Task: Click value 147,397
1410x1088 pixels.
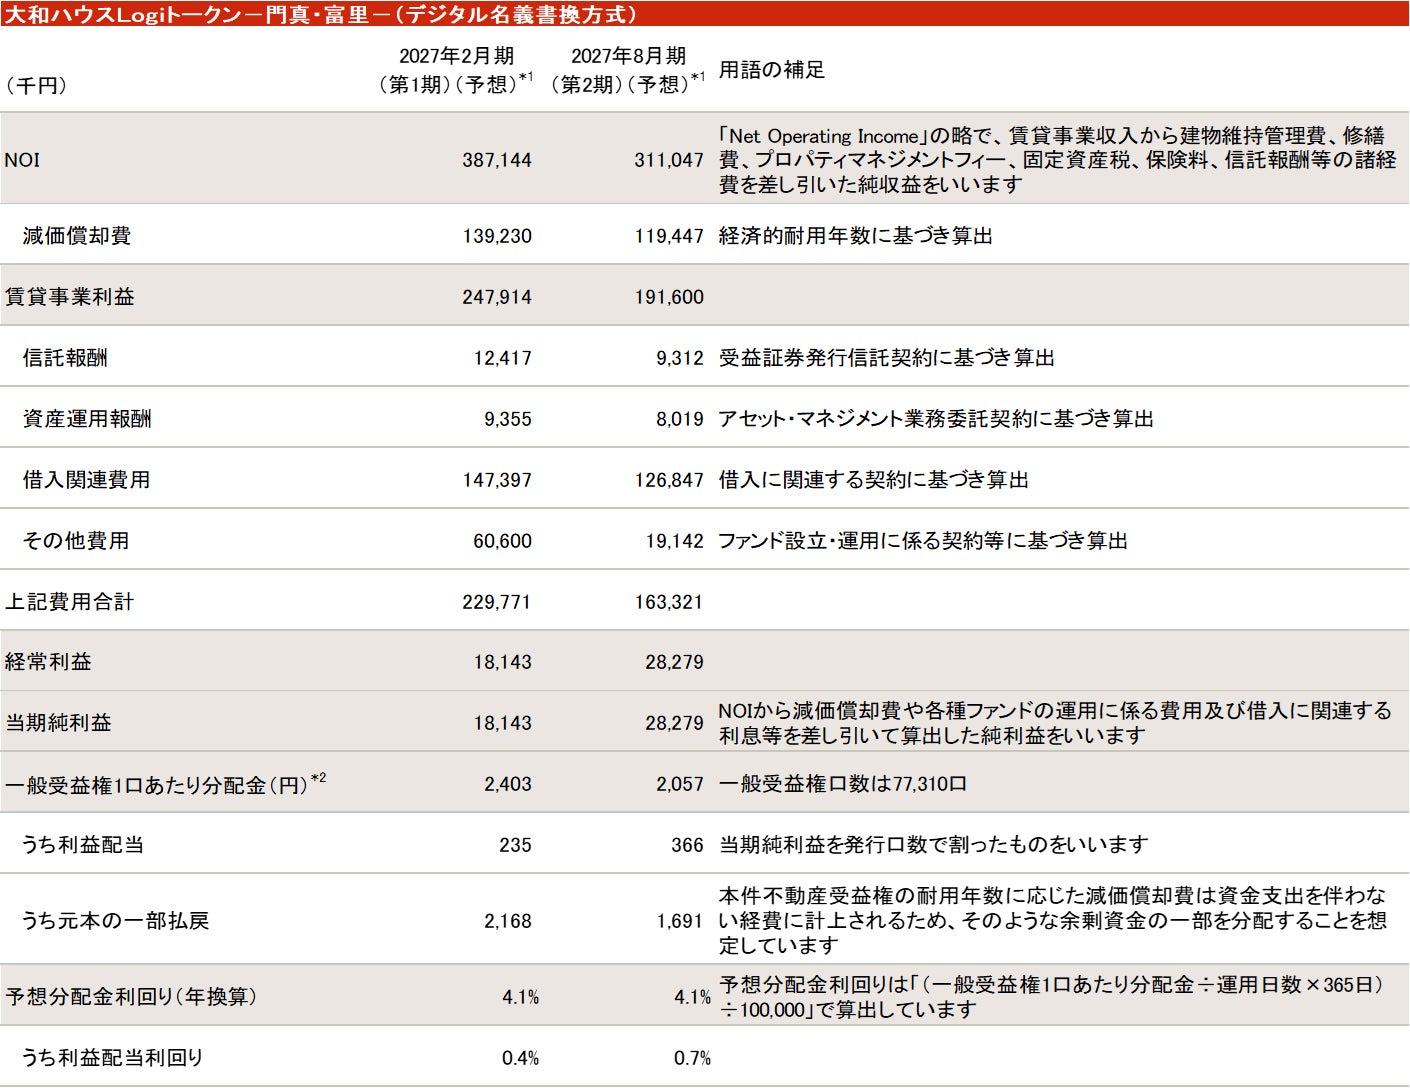Action: pos(497,480)
